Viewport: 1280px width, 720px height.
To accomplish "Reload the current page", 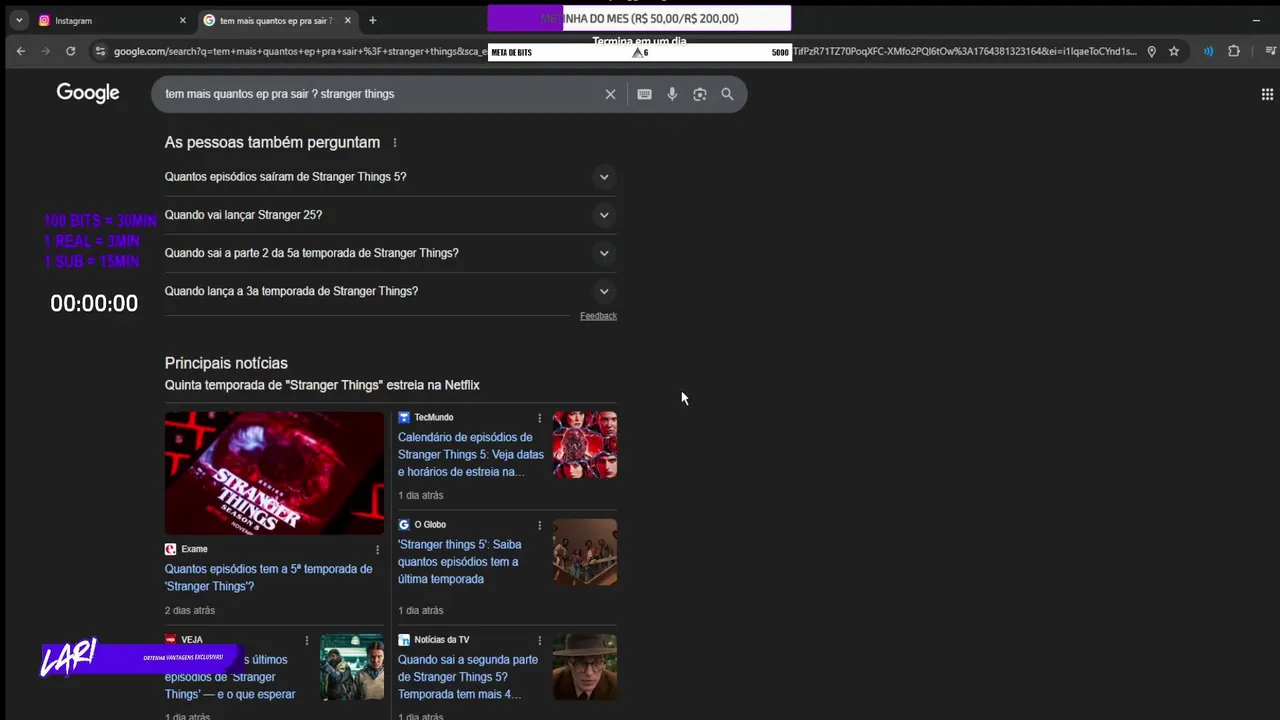I will (x=70, y=51).
